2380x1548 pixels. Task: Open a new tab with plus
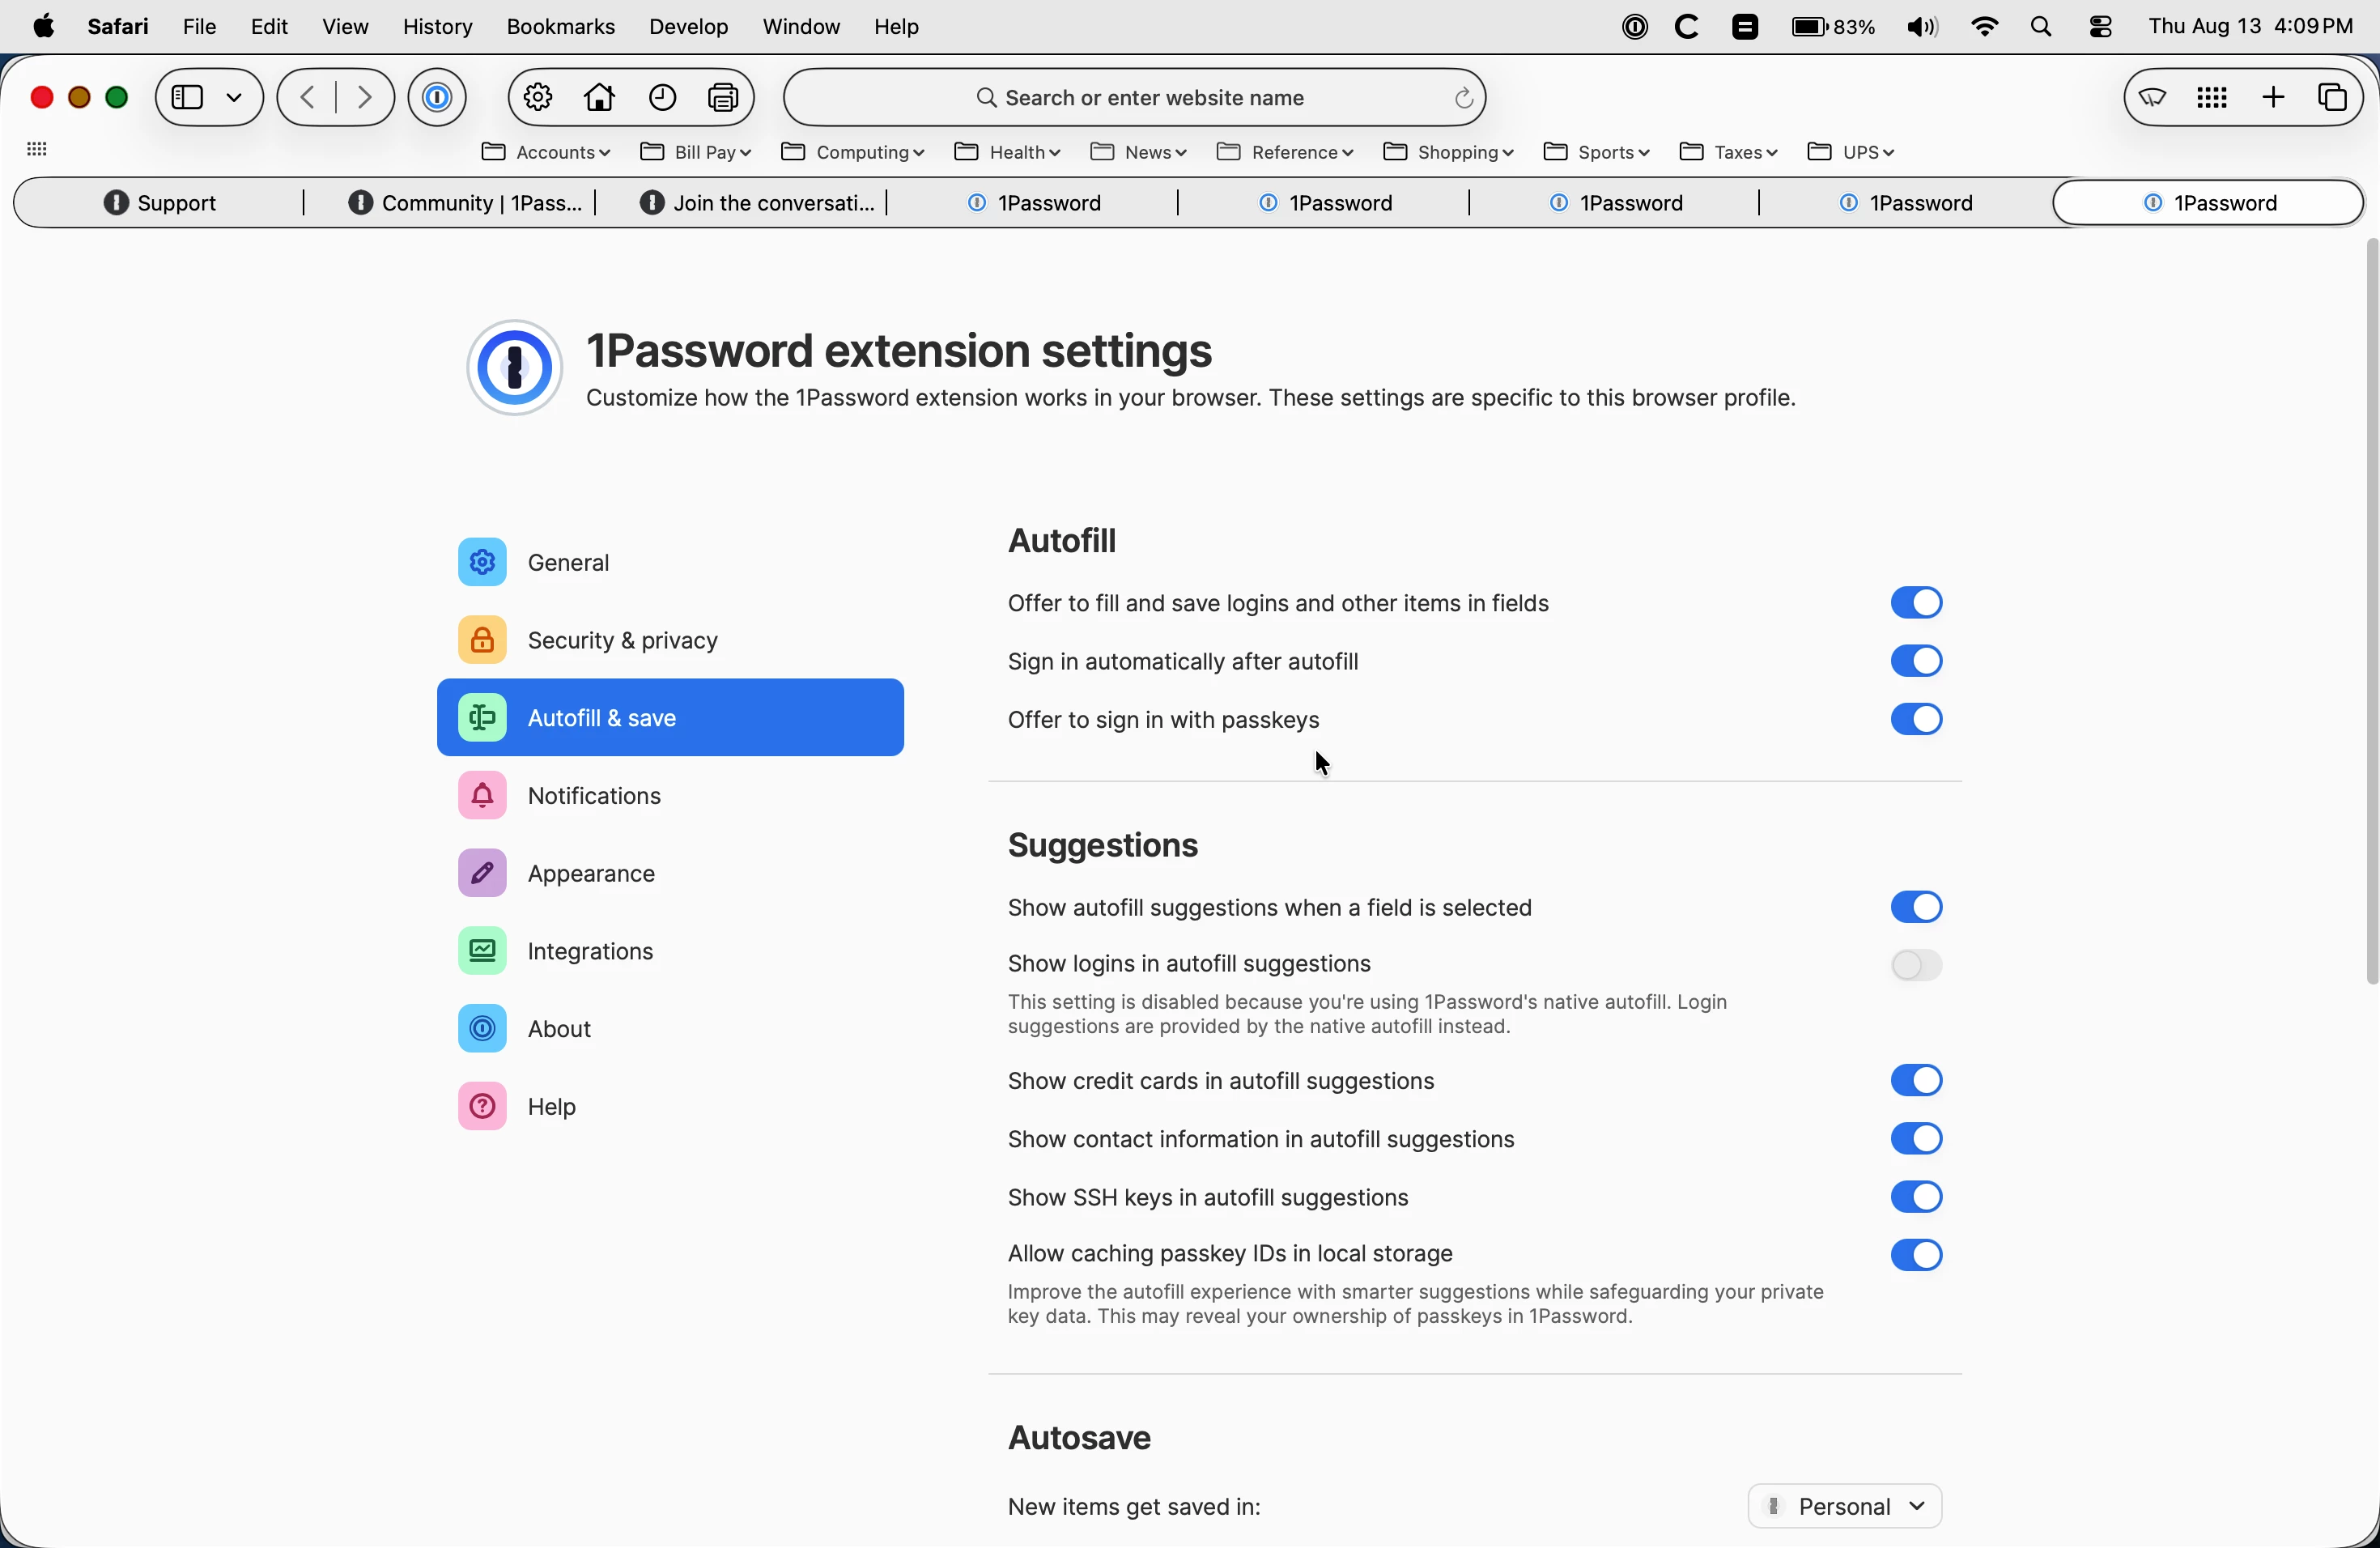(x=2273, y=98)
